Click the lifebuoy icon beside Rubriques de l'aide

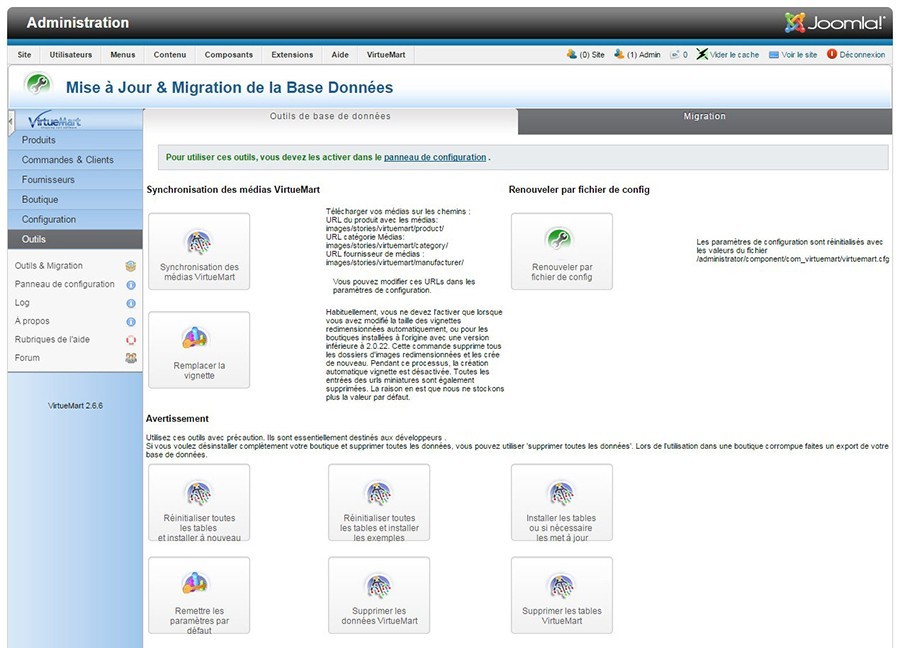point(131,340)
